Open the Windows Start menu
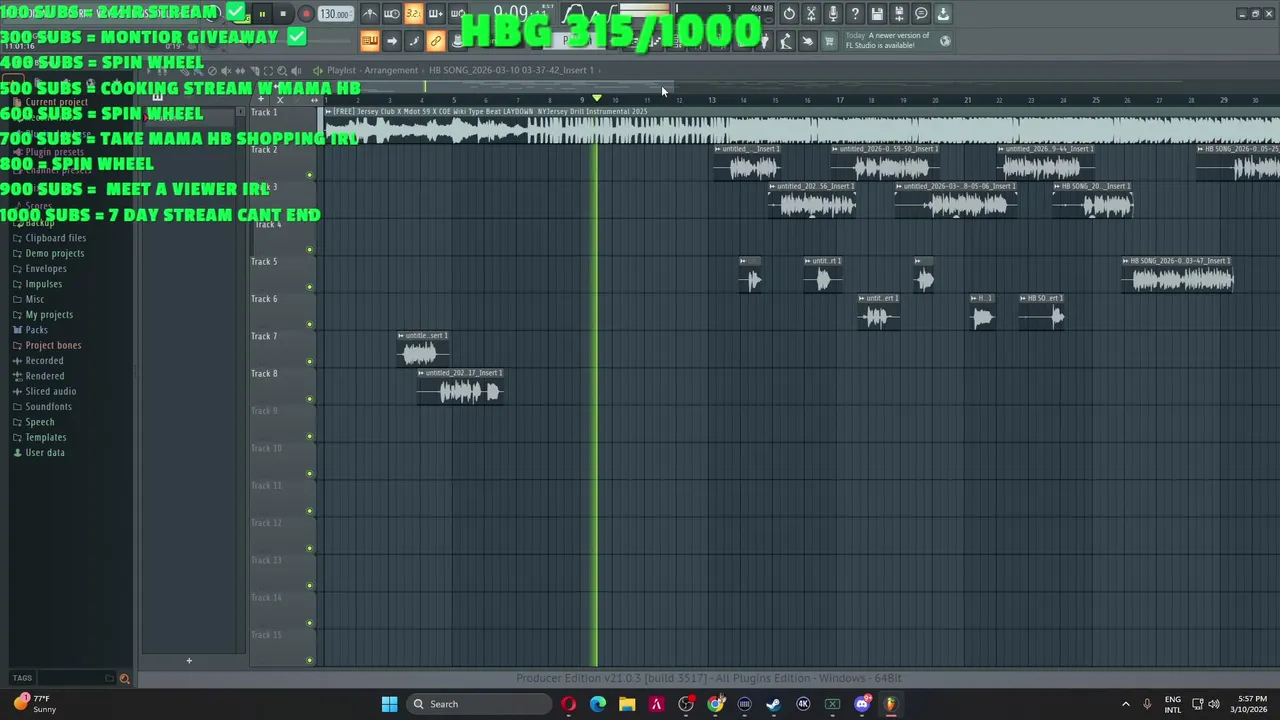Screen dimensions: 1280x720 (x=389, y=704)
